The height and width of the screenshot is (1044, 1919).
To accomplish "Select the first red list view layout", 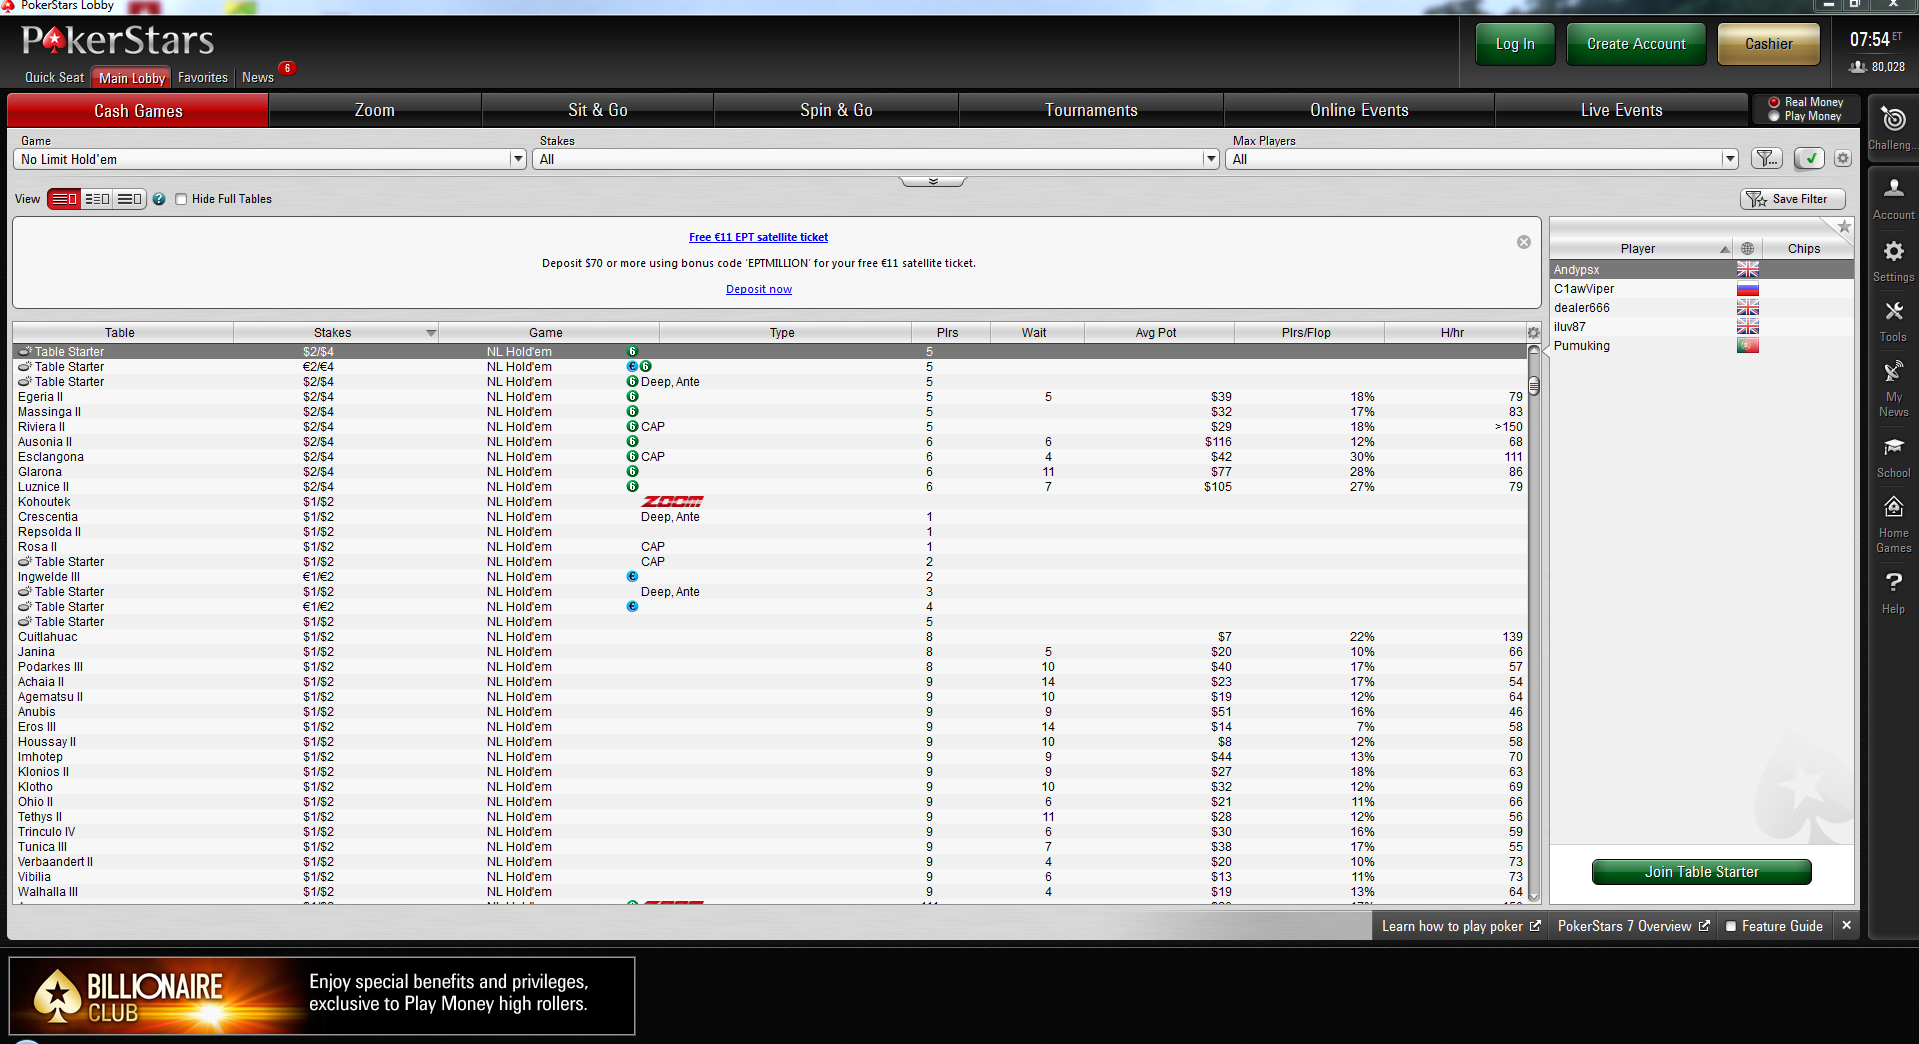I will (x=64, y=199).
